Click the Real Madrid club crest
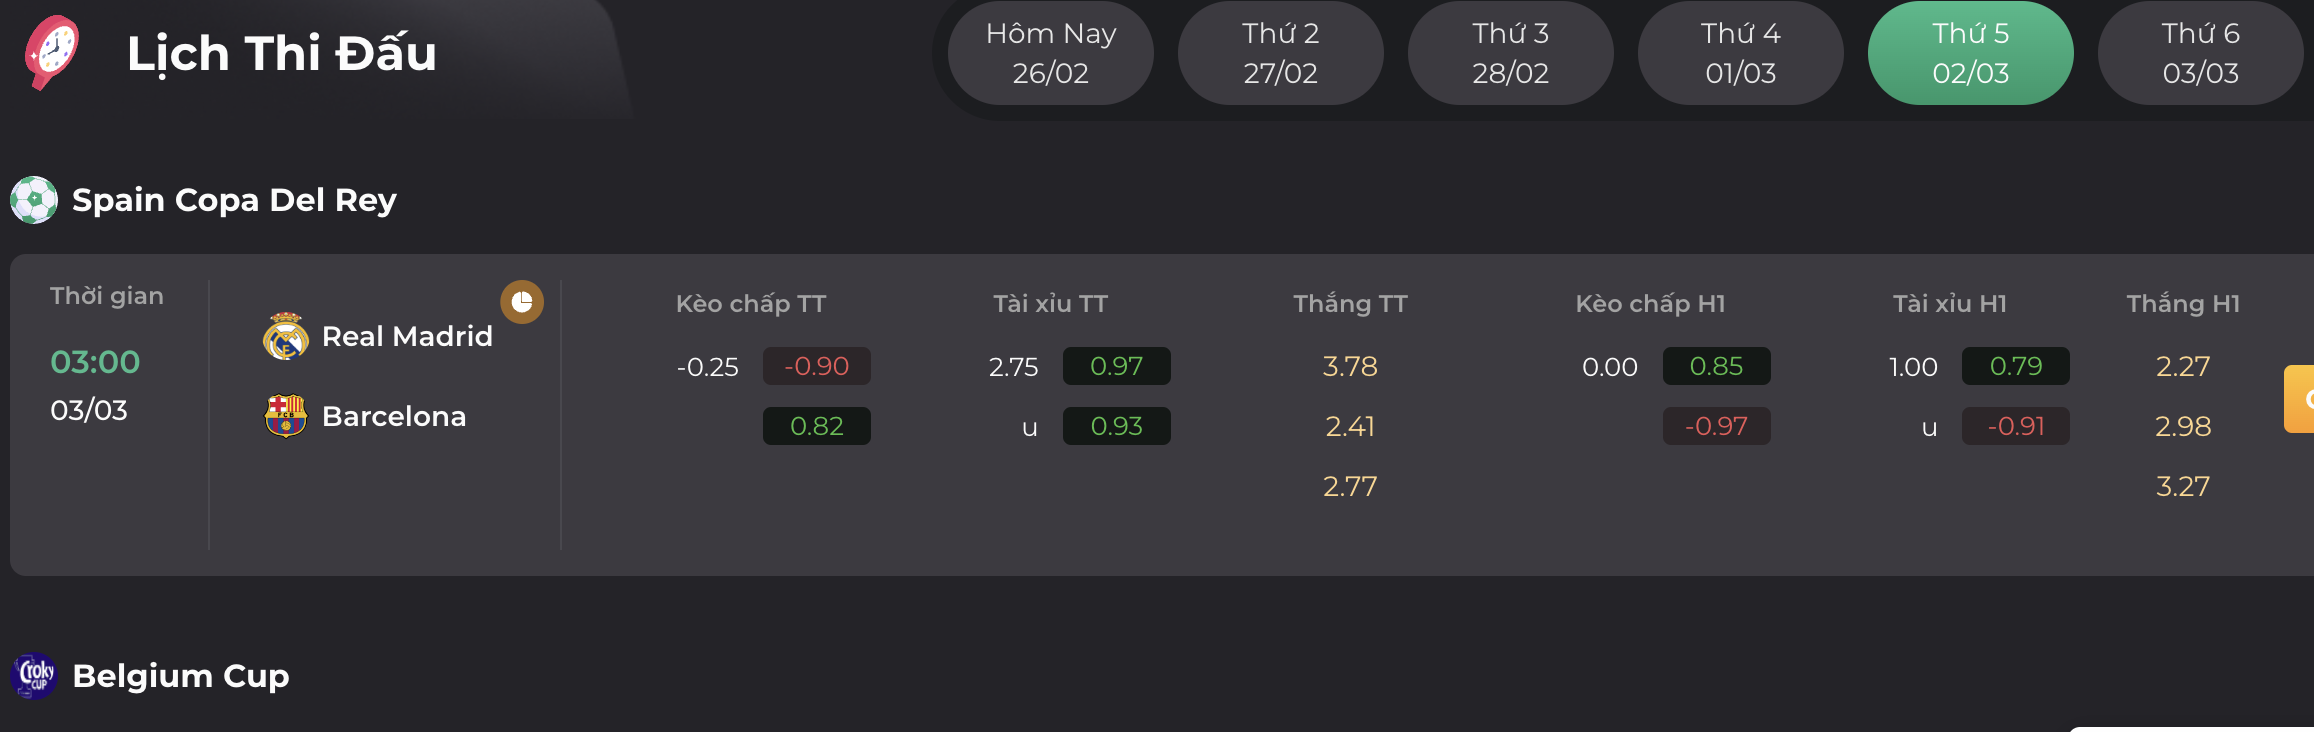2314x732 pixels. click(x=285, y=336)
